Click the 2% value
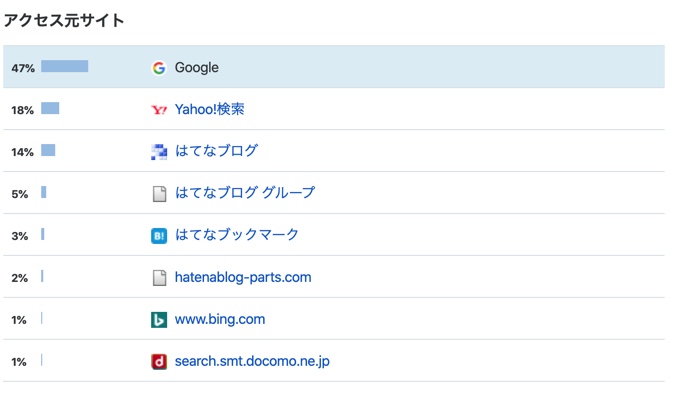This screenshot has width=687, height=415. (20, 278)
